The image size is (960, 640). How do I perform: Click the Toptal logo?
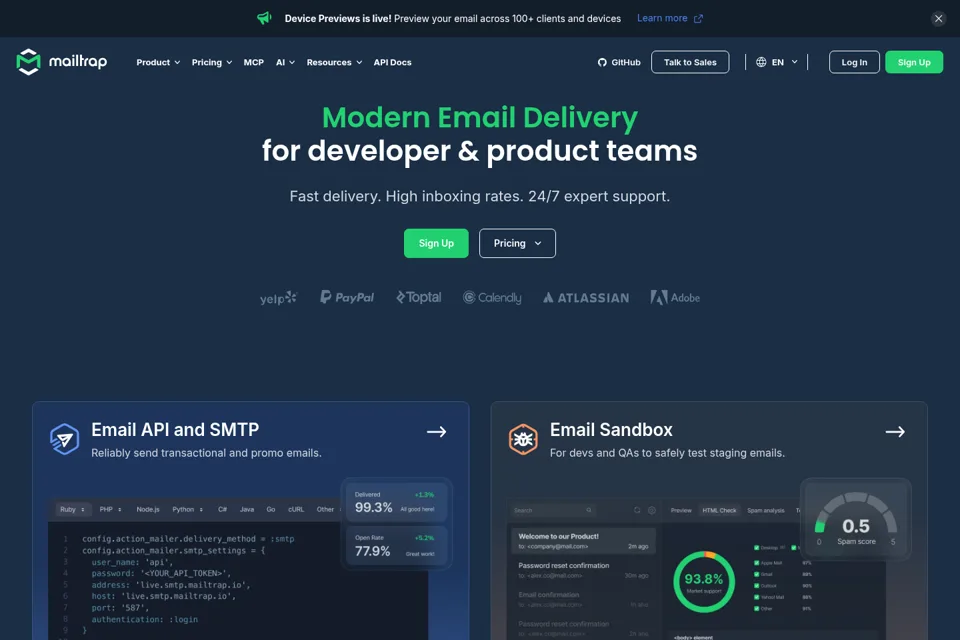pos(419,297)
